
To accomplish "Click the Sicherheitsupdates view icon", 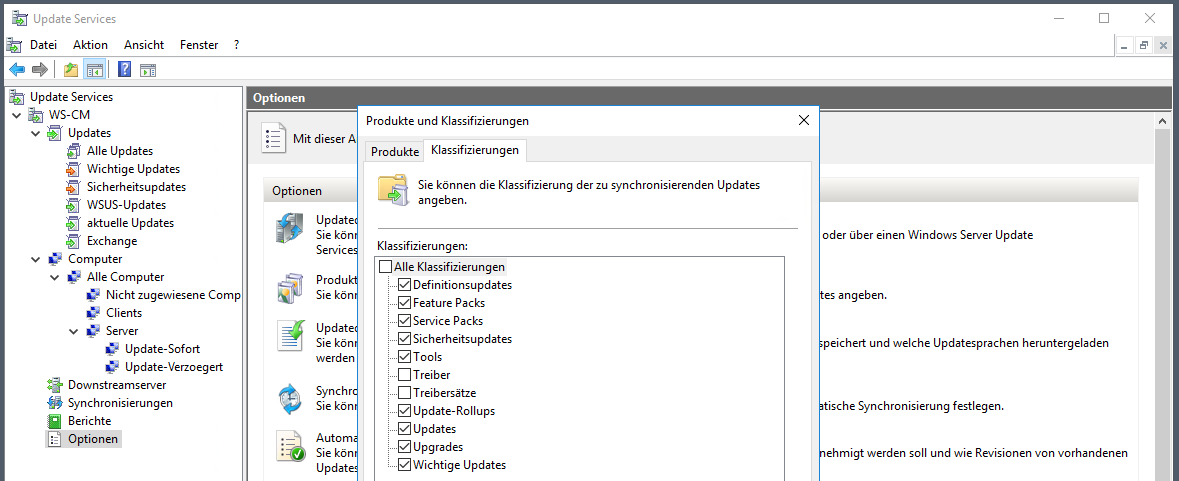I will tap(73, 187).
